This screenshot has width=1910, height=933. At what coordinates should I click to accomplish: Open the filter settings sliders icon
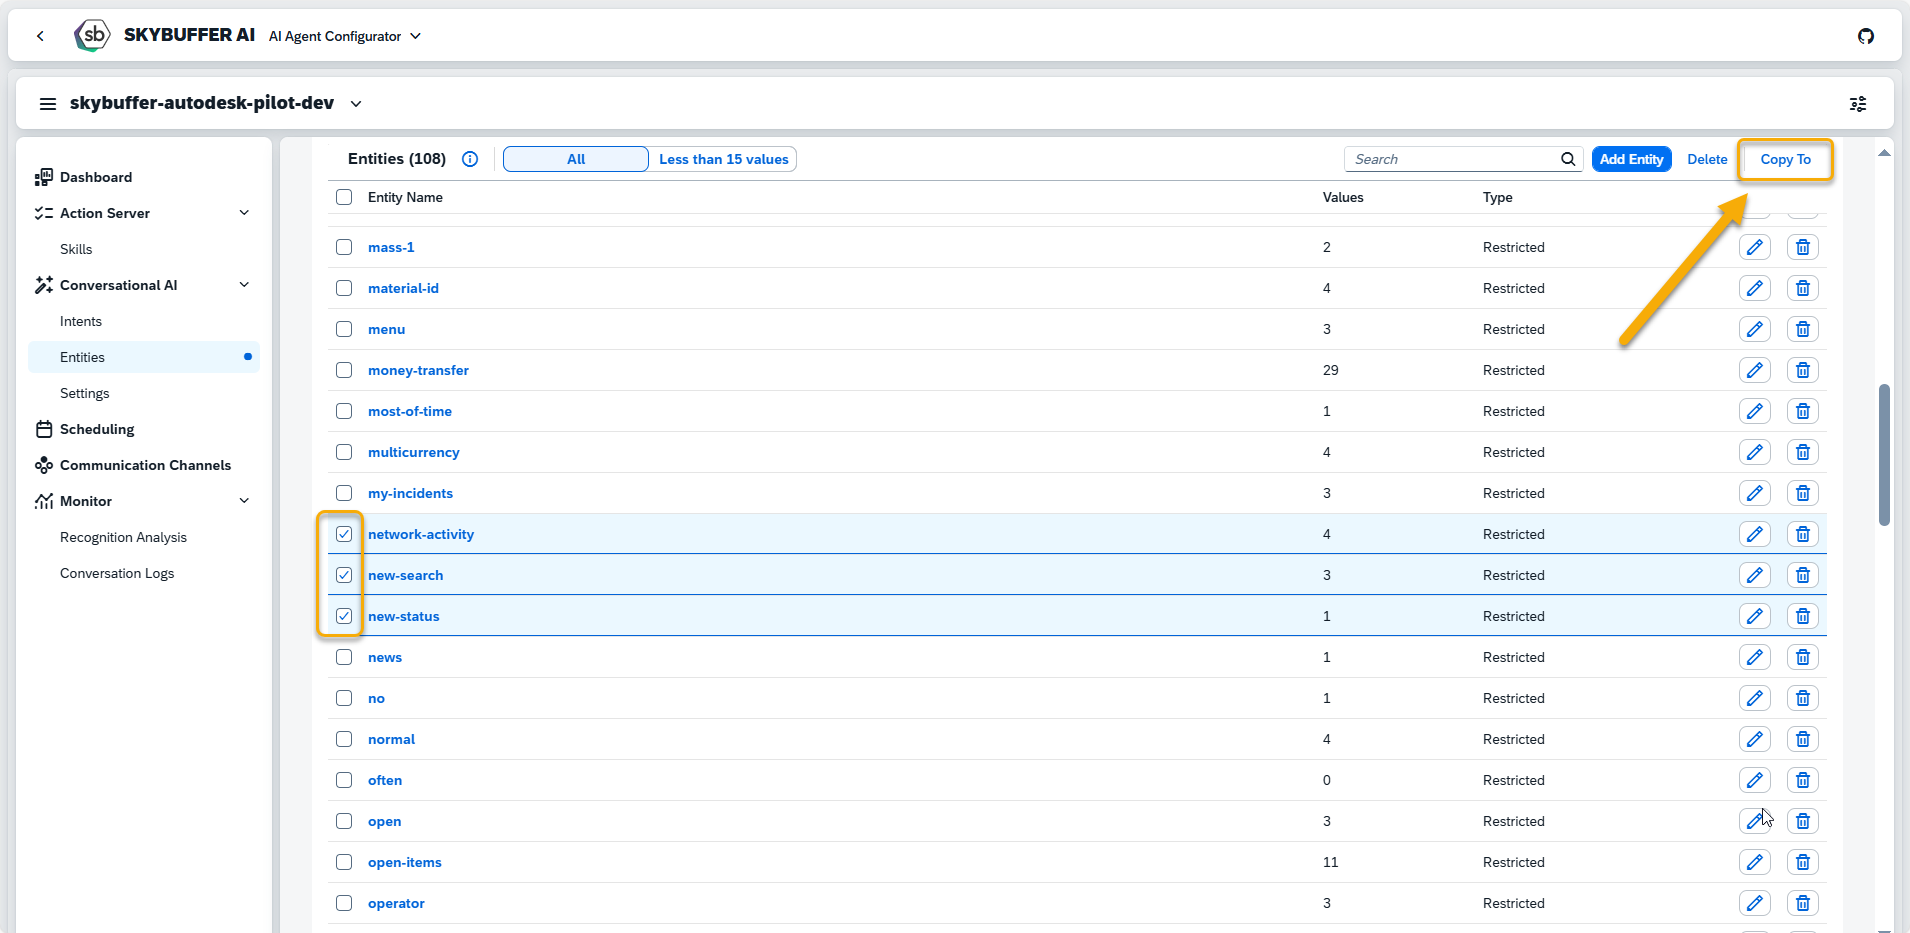1857,104
